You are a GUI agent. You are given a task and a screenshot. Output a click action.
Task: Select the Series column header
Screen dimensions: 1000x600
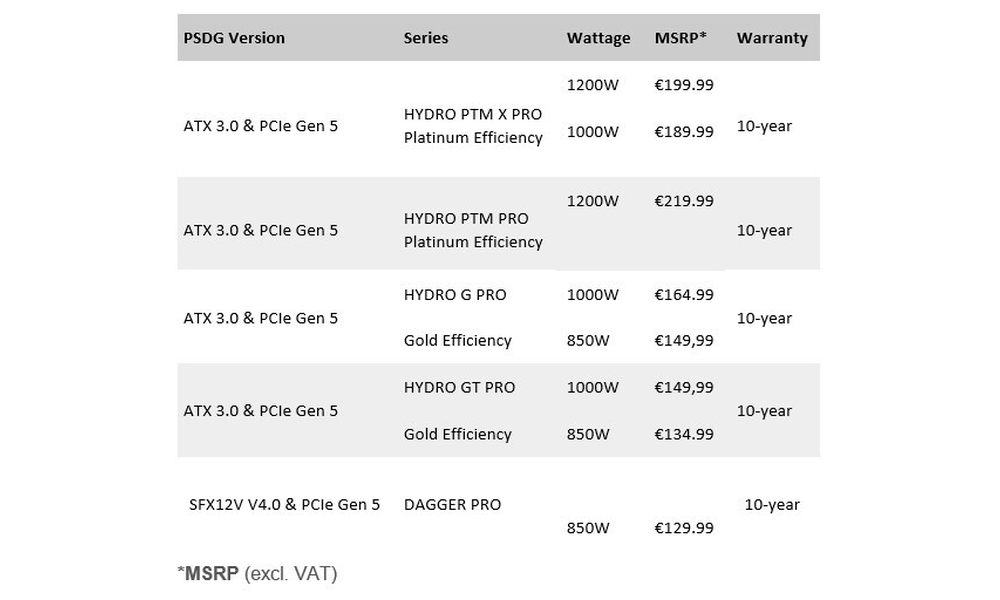click(x=425, y=38)
